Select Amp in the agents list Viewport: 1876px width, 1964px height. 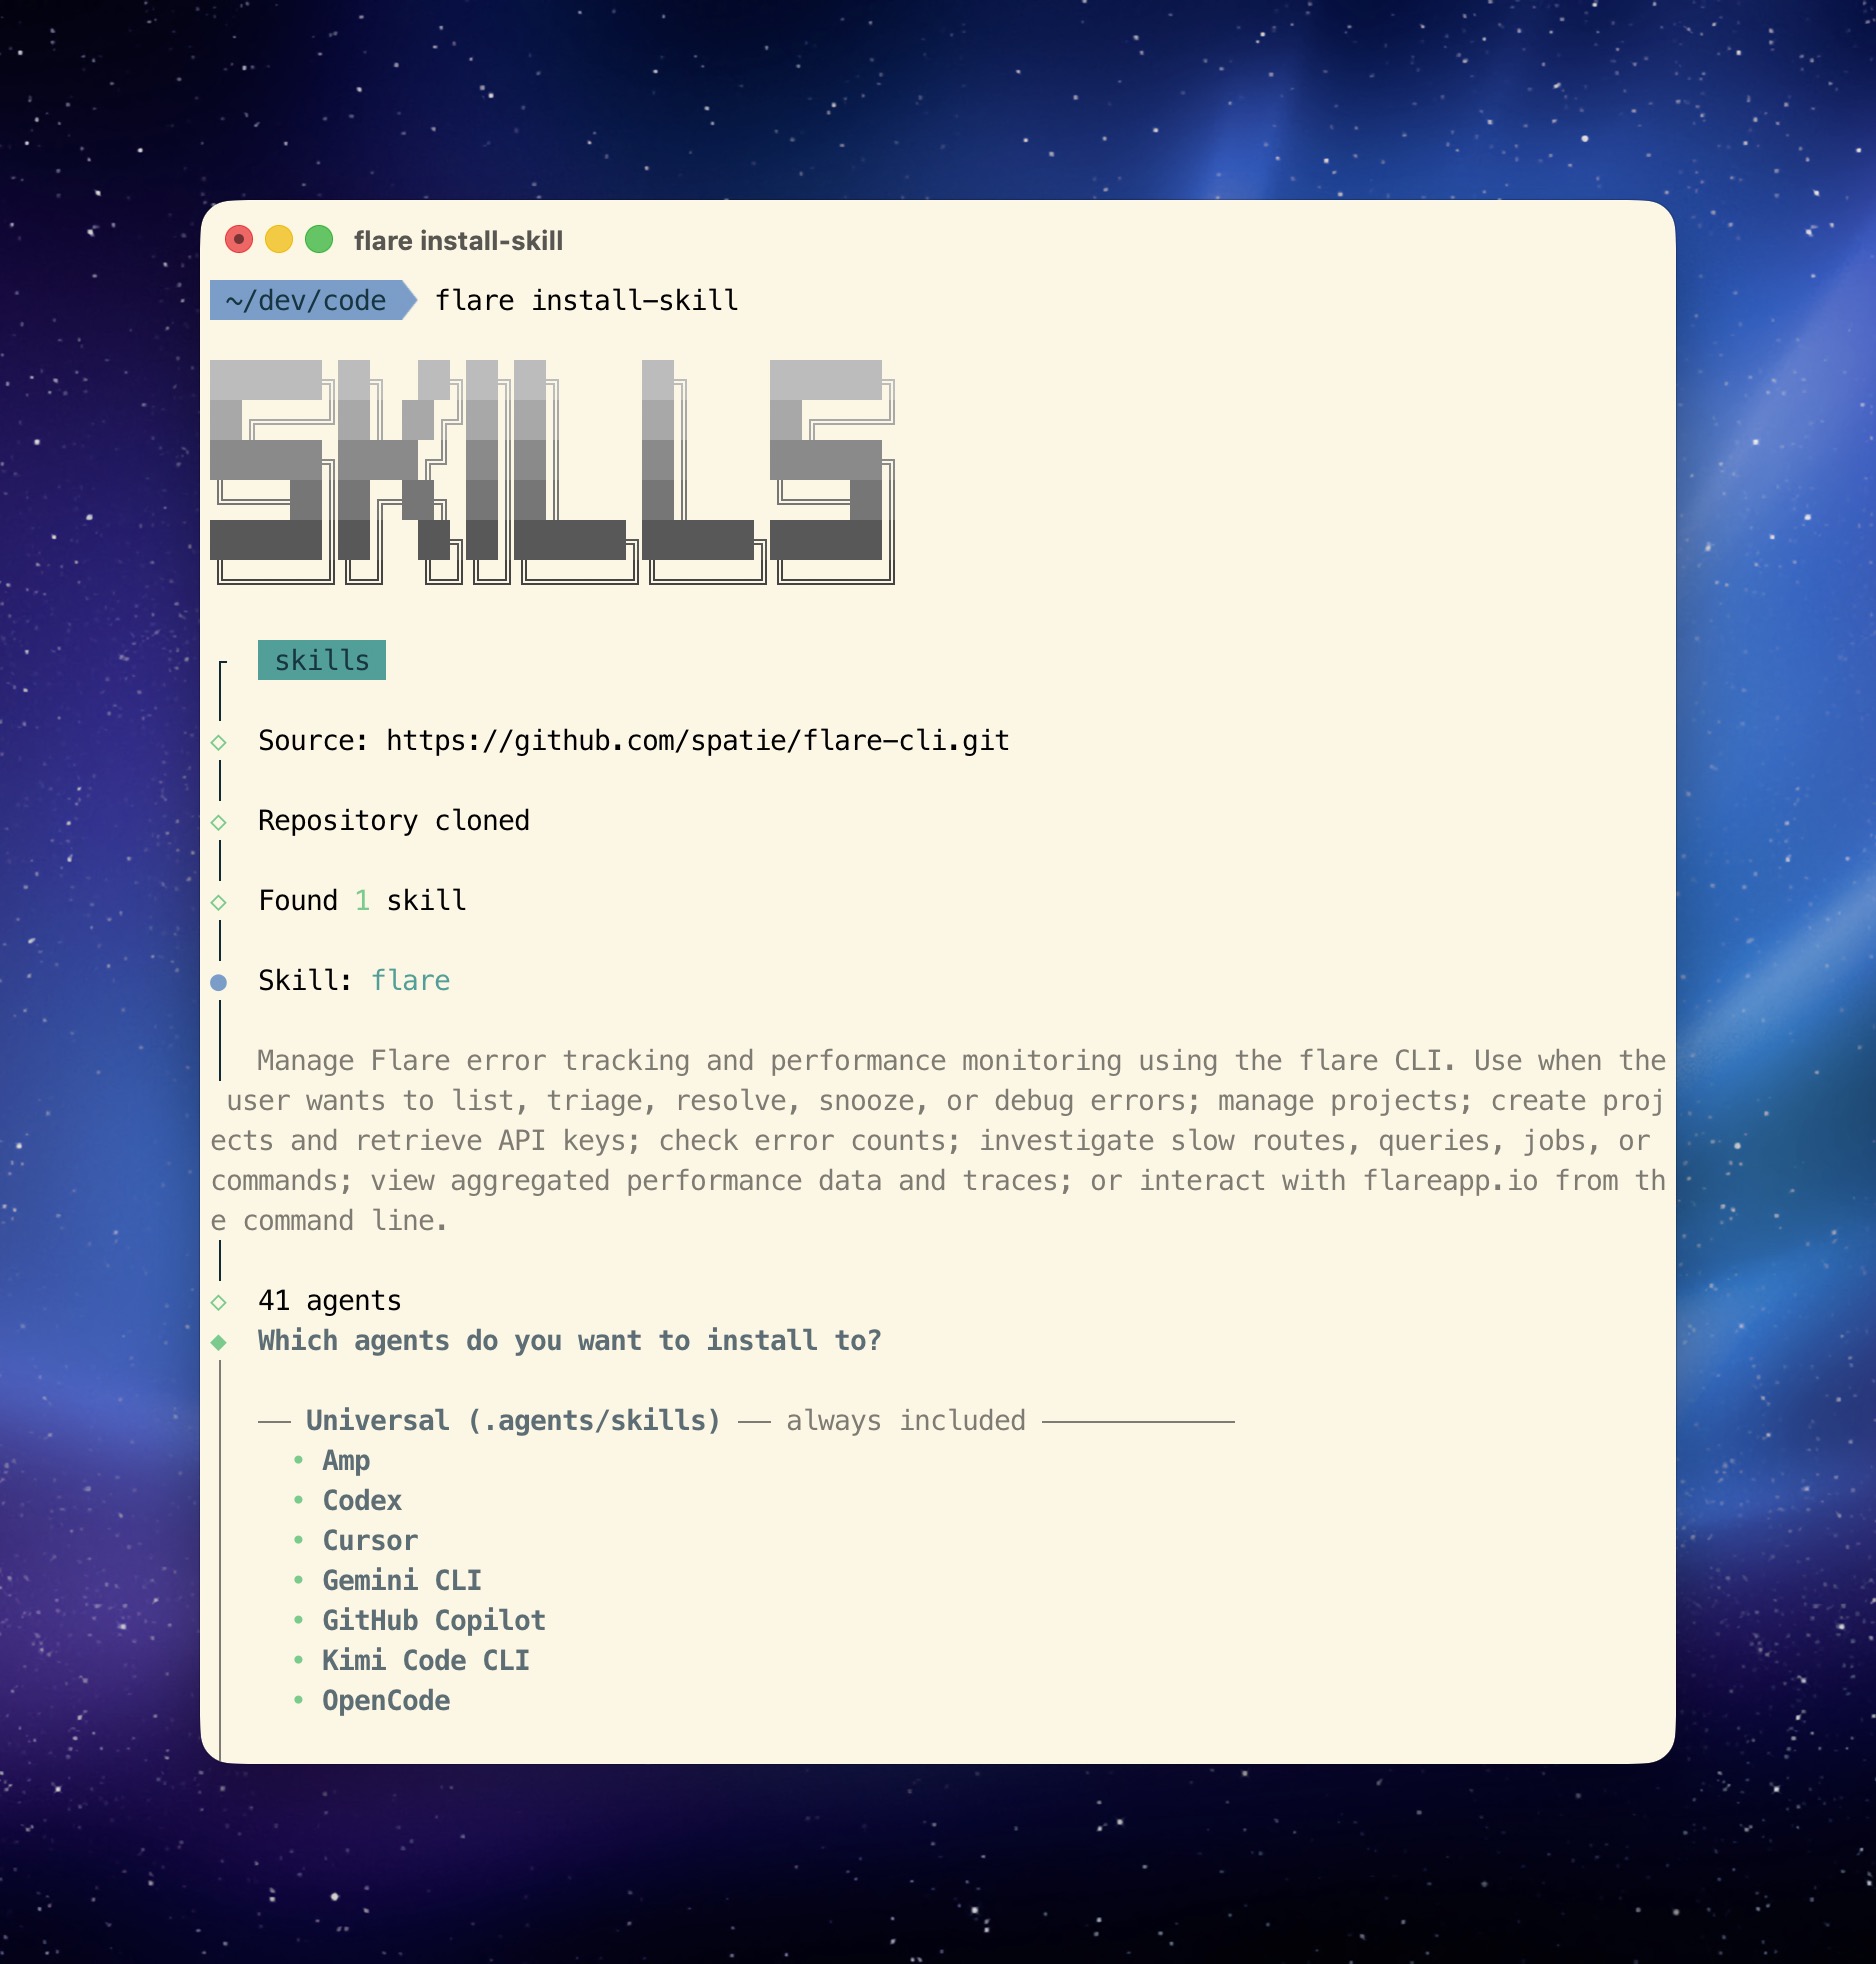coord(346,1461)
